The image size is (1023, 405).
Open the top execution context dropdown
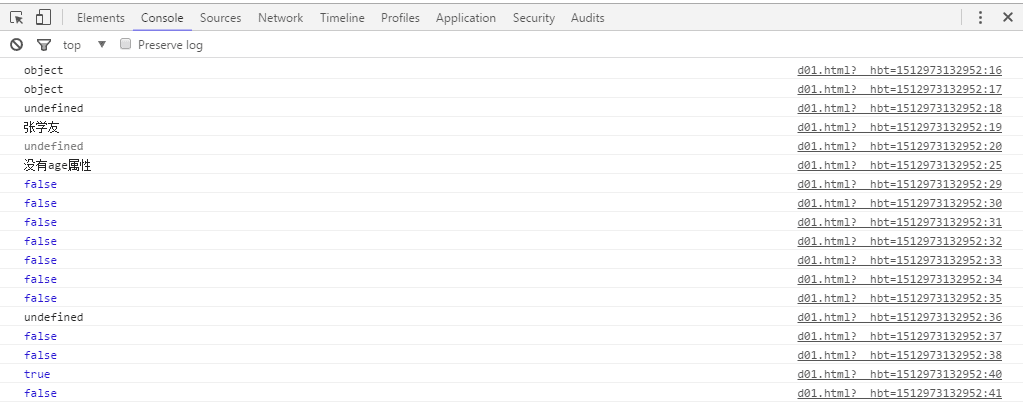pyautogui.click(x=85, y=45)
